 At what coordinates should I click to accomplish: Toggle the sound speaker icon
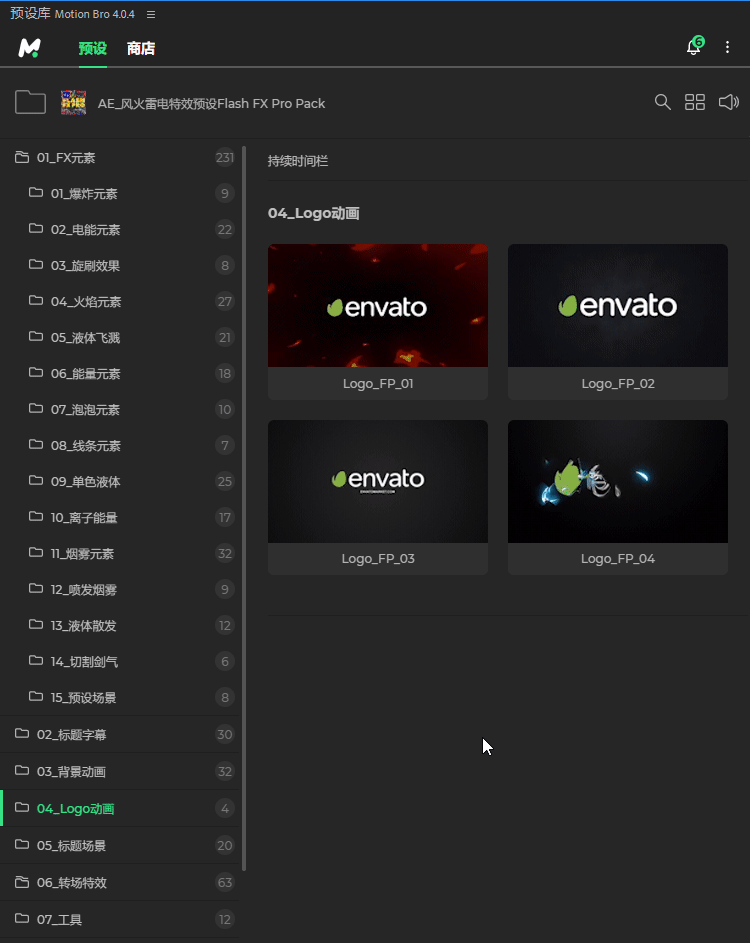(x=728, y=102)
